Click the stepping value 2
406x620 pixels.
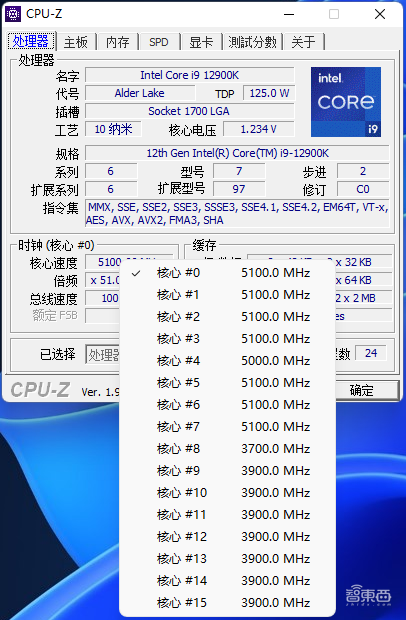coord(363,171)
